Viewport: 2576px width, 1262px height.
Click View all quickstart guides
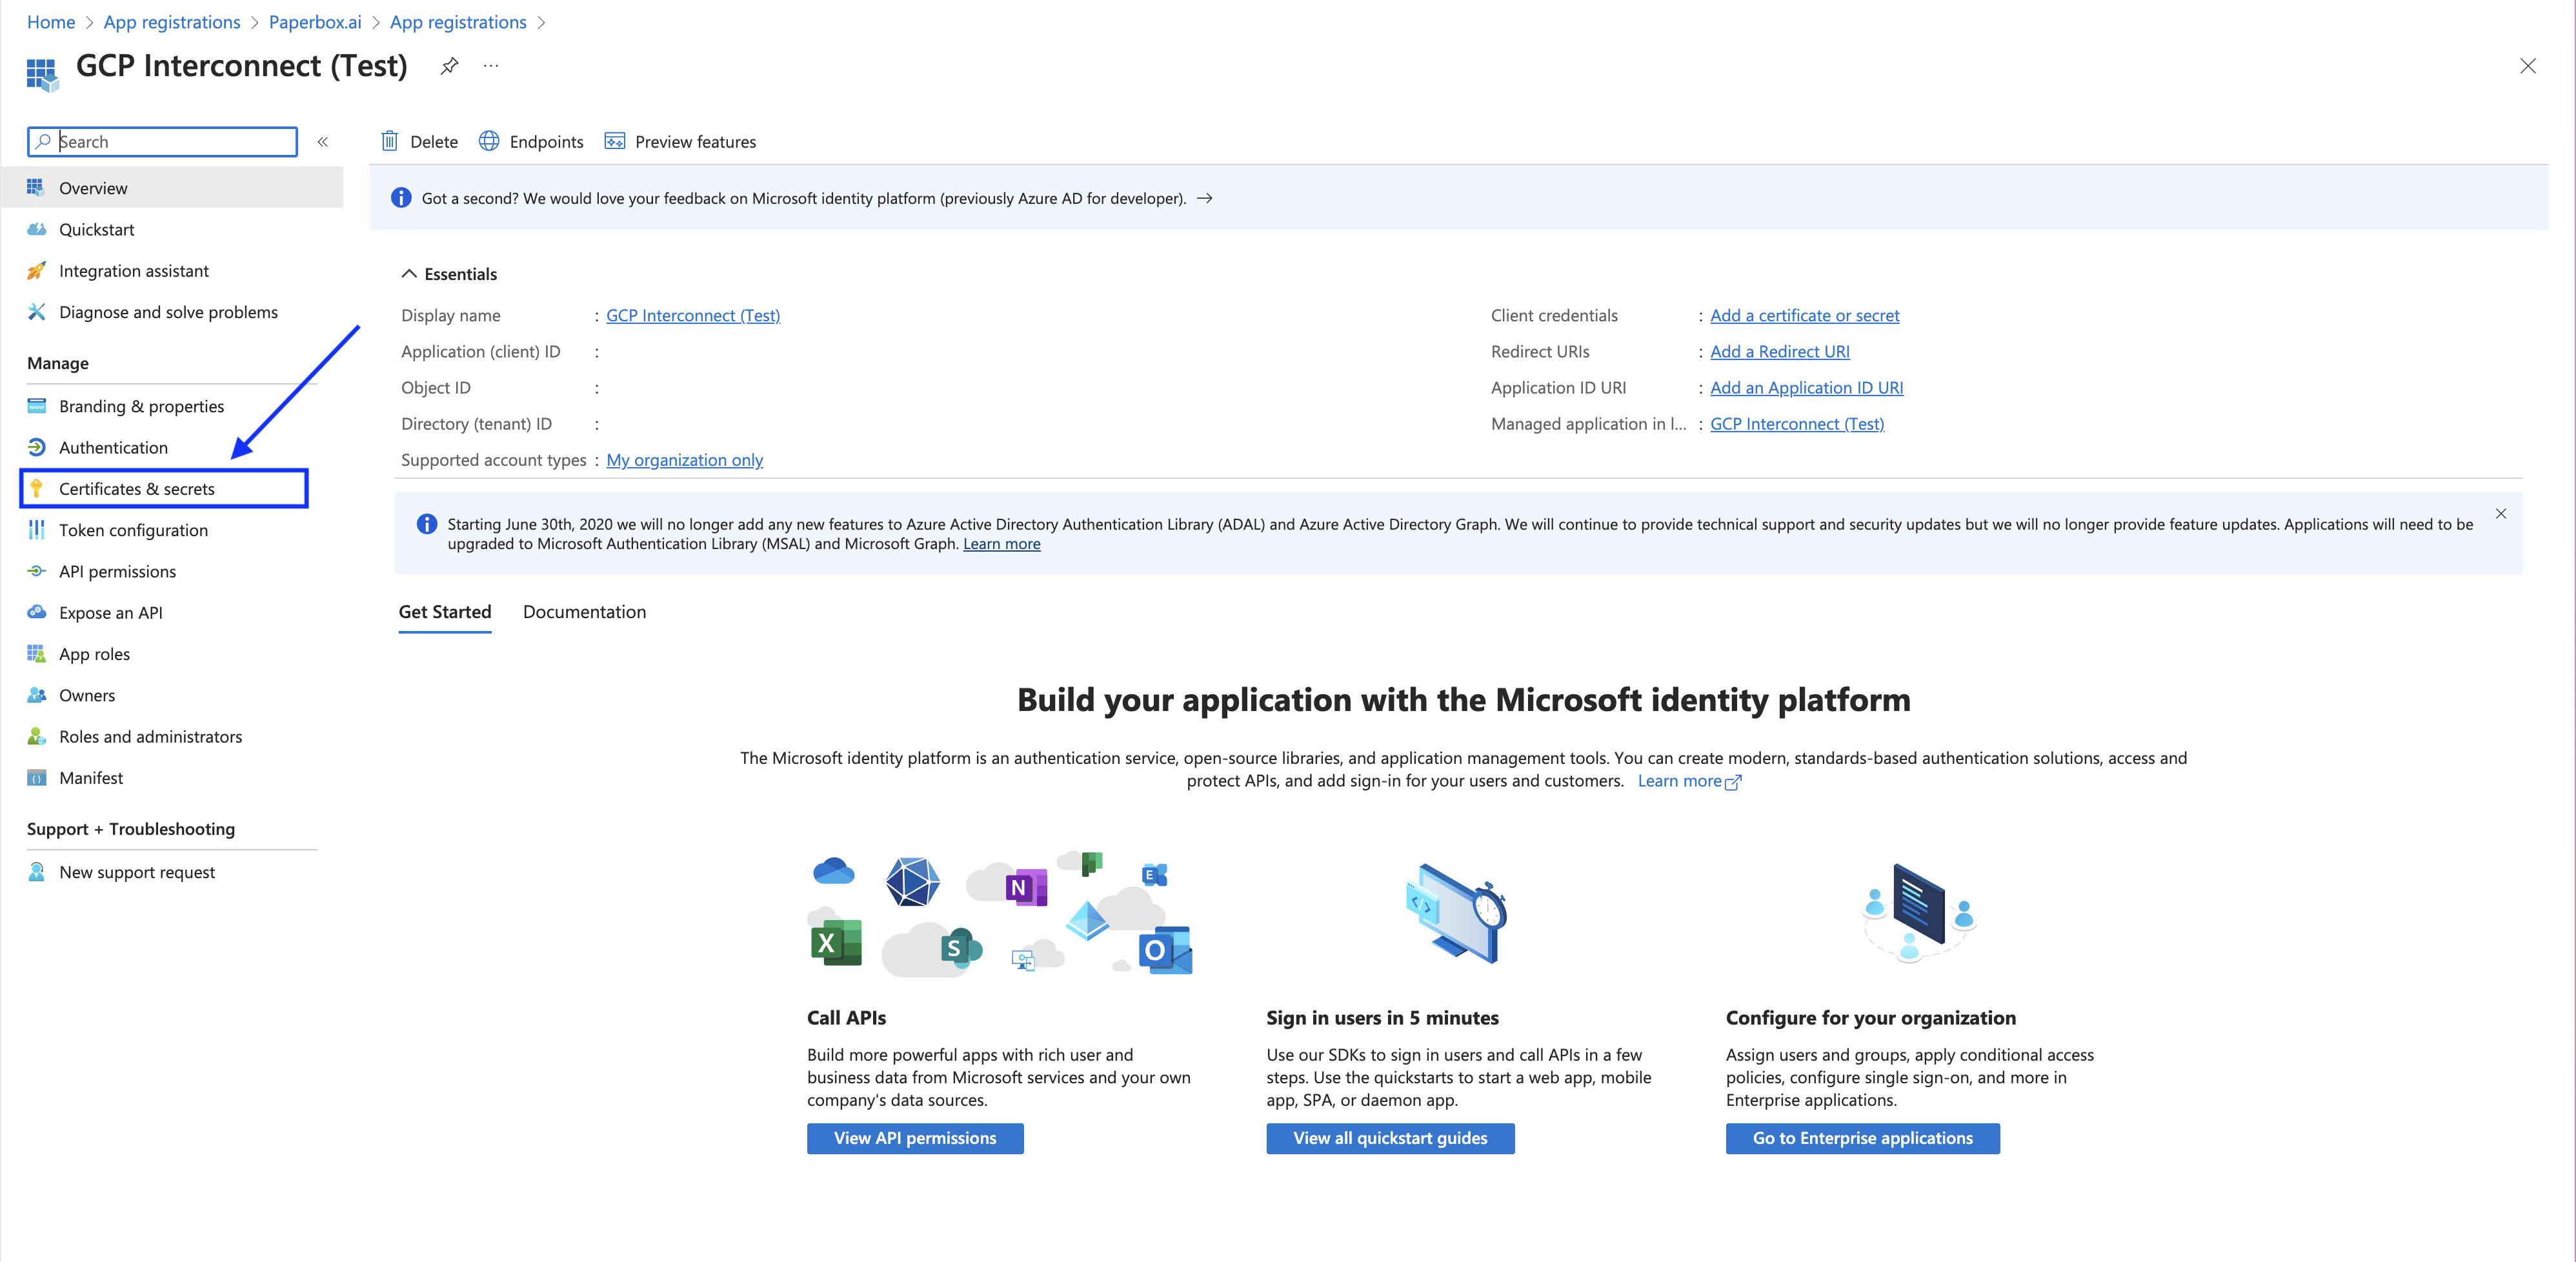point(1389,1138)
